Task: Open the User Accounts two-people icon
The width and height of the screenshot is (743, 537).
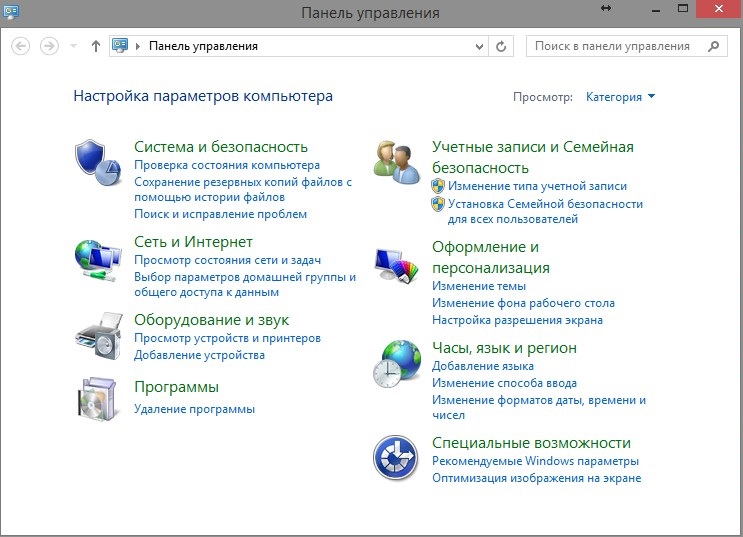Action: (397, 163)
